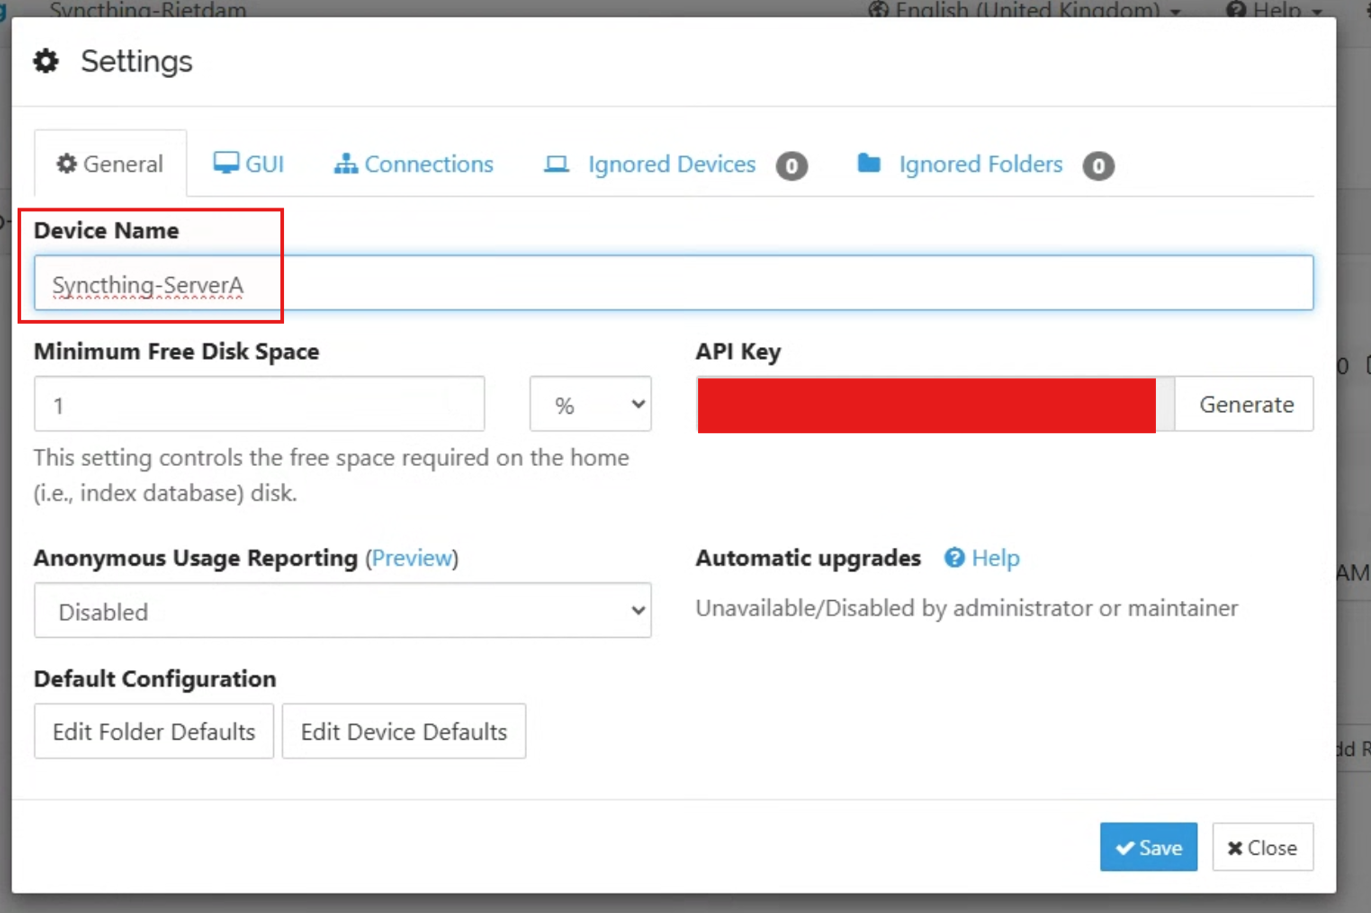This screenshot has height=913, width=1371.
Task: Click the 'Unavailable/Disabled by administrator or maintainer' text
Action: [967, 608]
